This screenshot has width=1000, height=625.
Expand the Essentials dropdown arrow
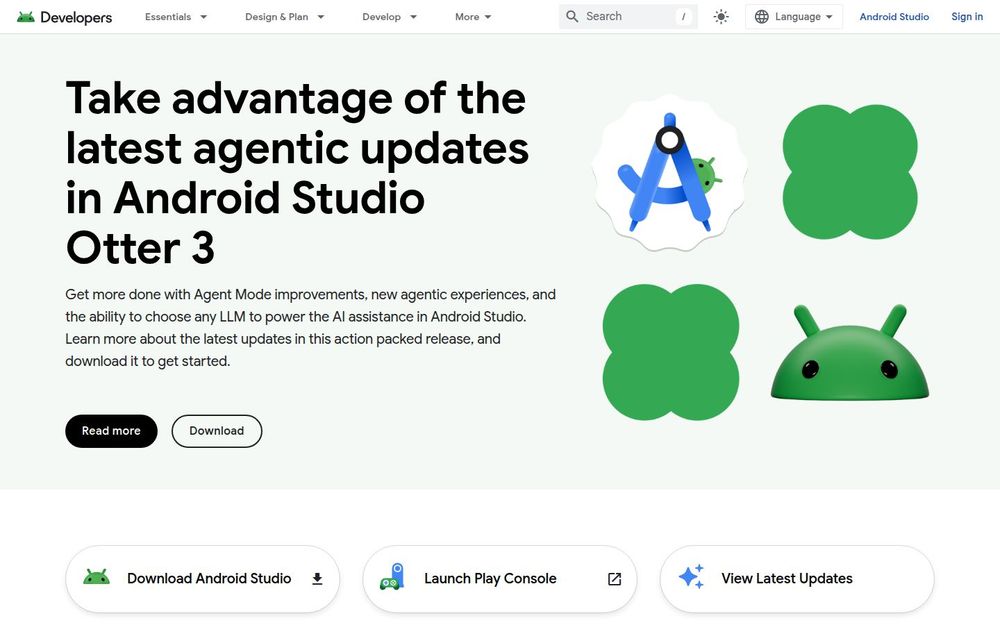[203, 17]
